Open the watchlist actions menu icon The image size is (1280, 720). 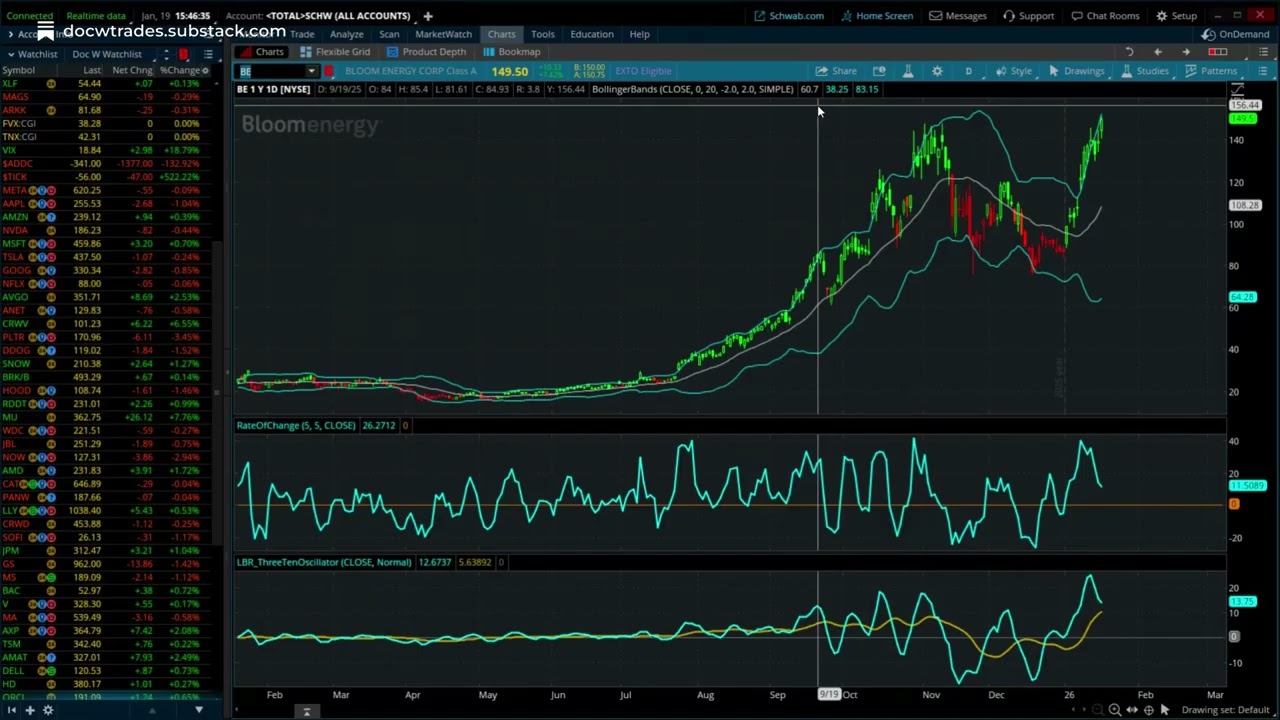[x=208, y=54]
